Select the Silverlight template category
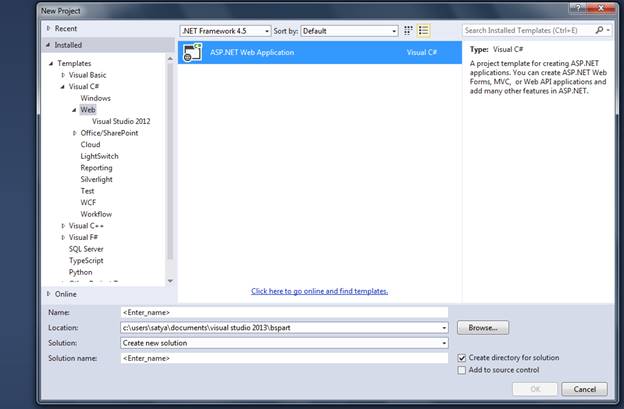 coord(96,179)
